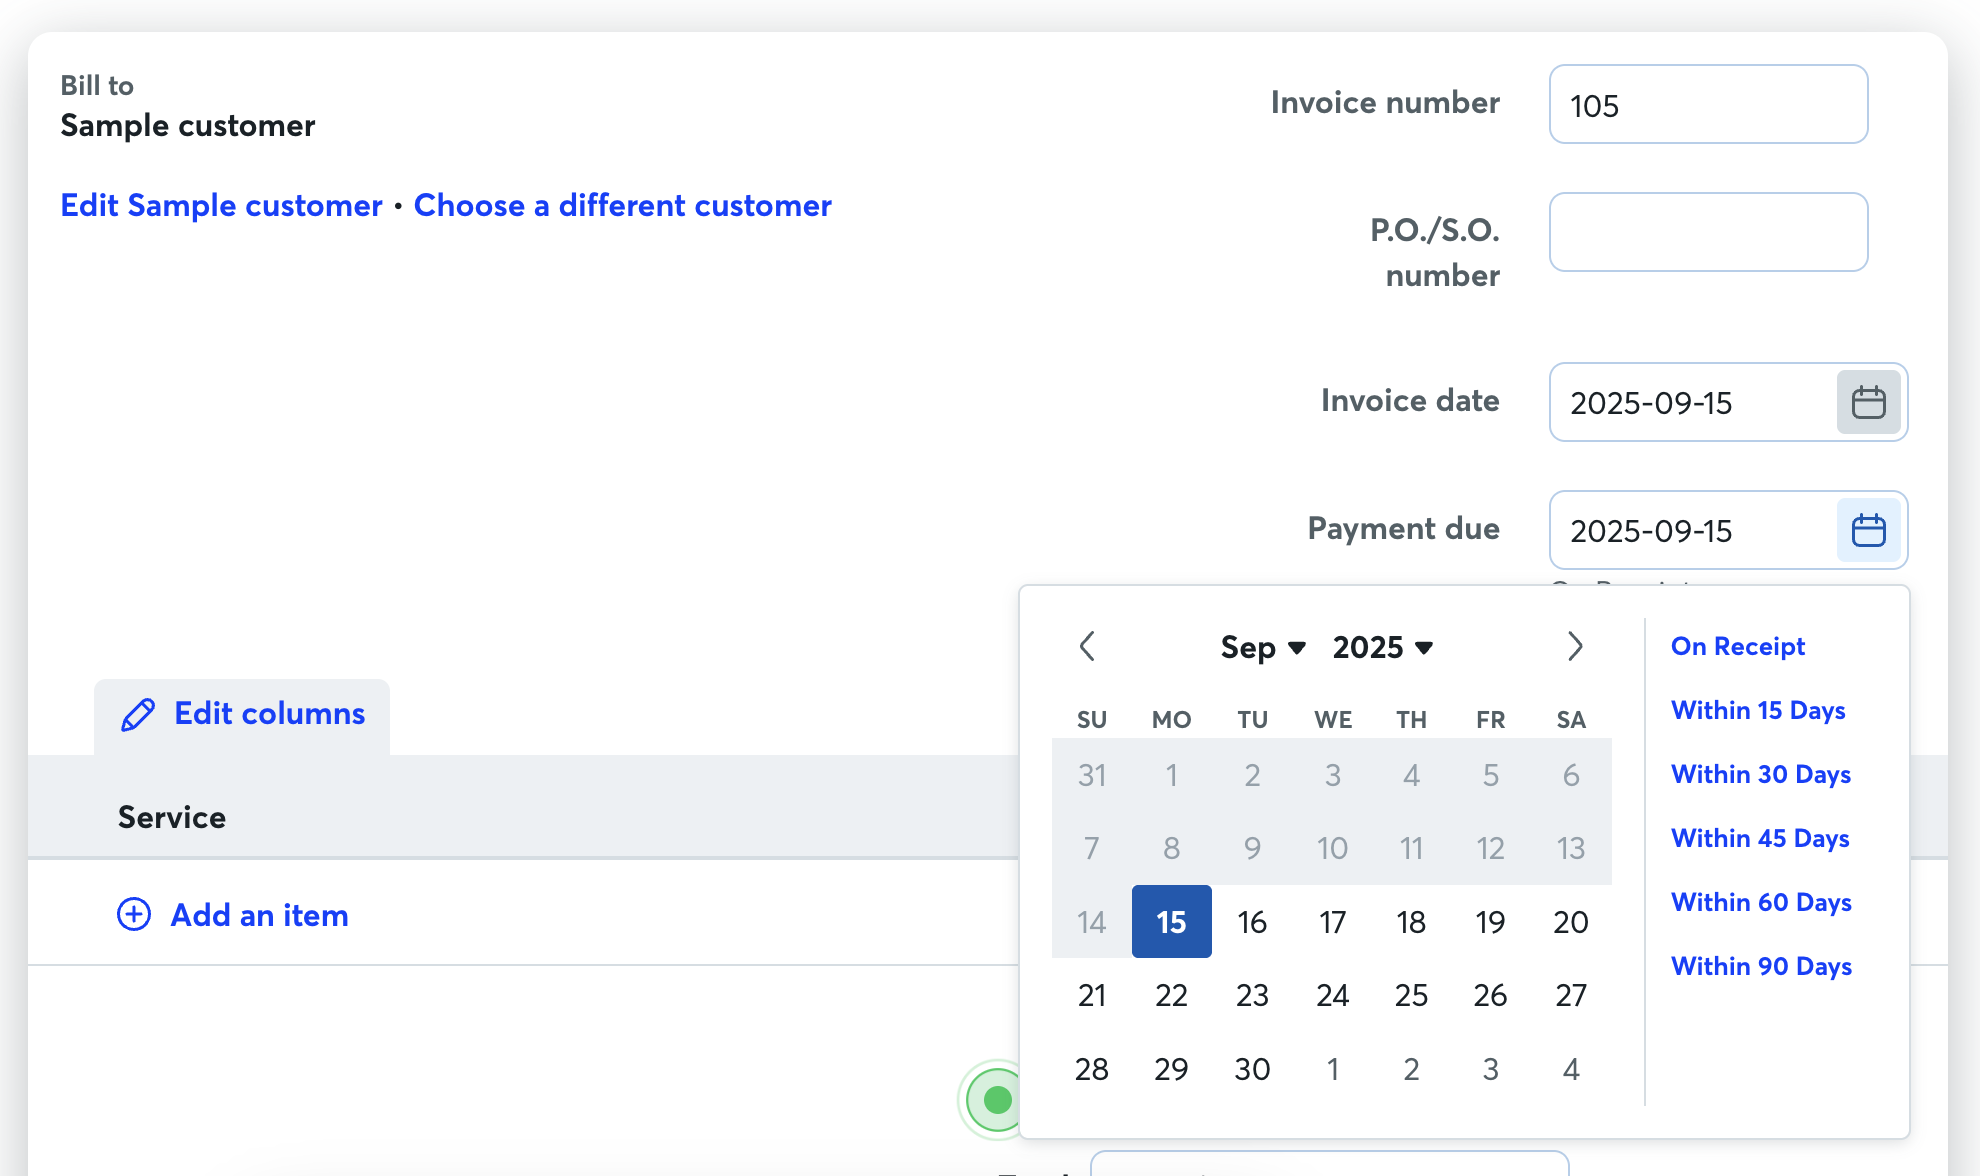The image size is (1980, 1176).
Task: Select On Receipt payment term
Action: 1738,646
